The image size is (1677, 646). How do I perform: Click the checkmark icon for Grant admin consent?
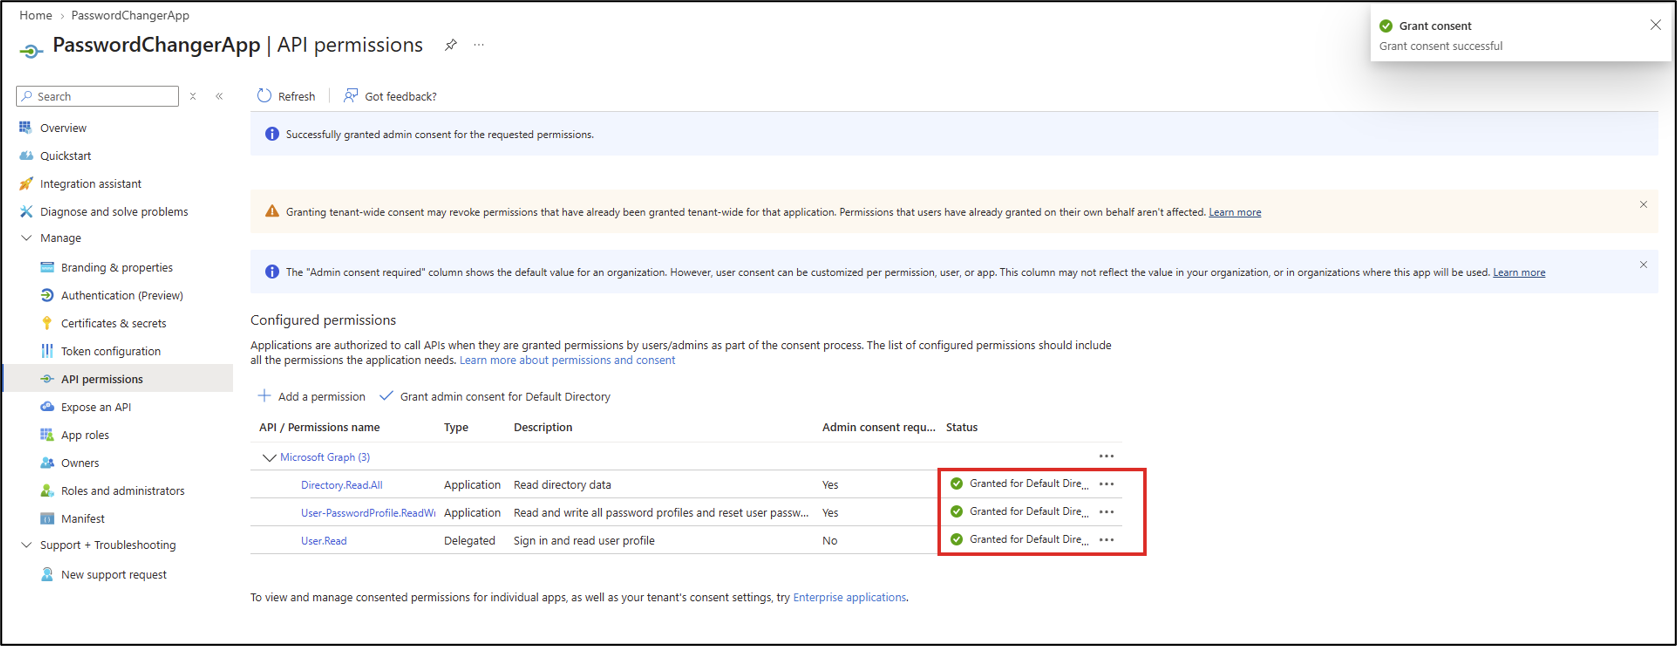click(x=386, y=396)
